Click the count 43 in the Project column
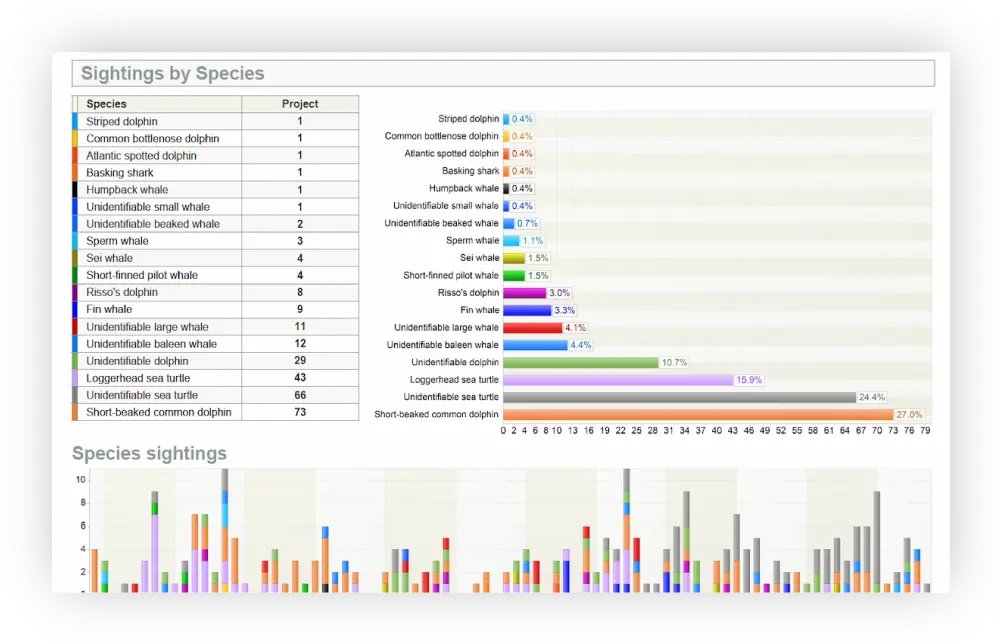The image size is (1000, 644). click(300, 378)
